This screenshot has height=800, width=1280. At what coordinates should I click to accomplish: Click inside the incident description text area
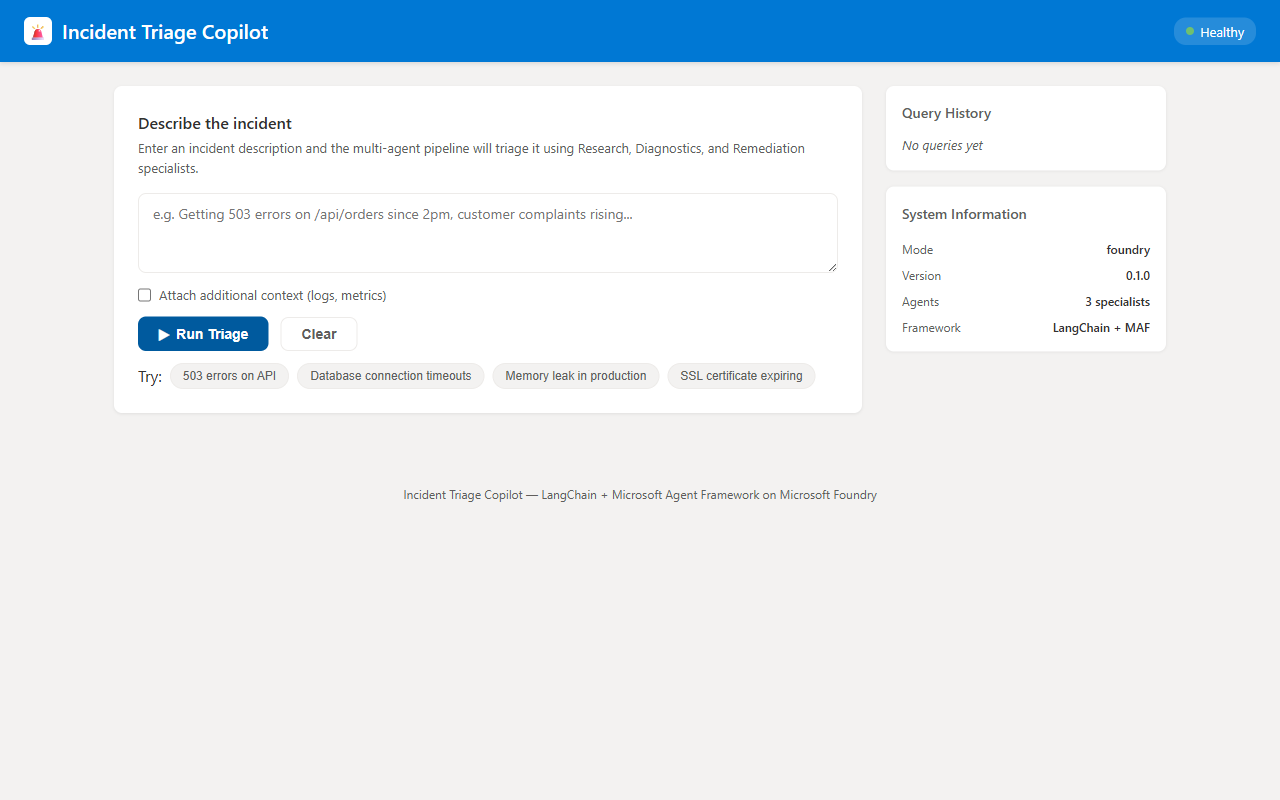(x=487, y=232)
